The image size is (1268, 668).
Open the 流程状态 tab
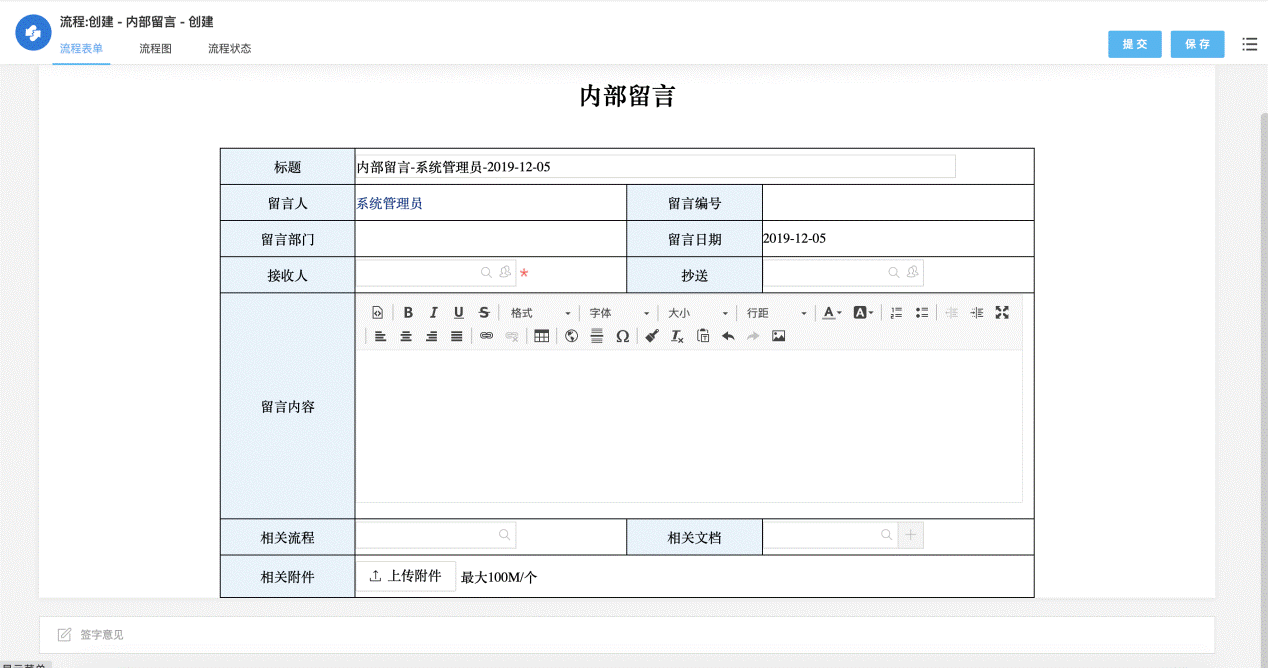(x=229, y=48)
